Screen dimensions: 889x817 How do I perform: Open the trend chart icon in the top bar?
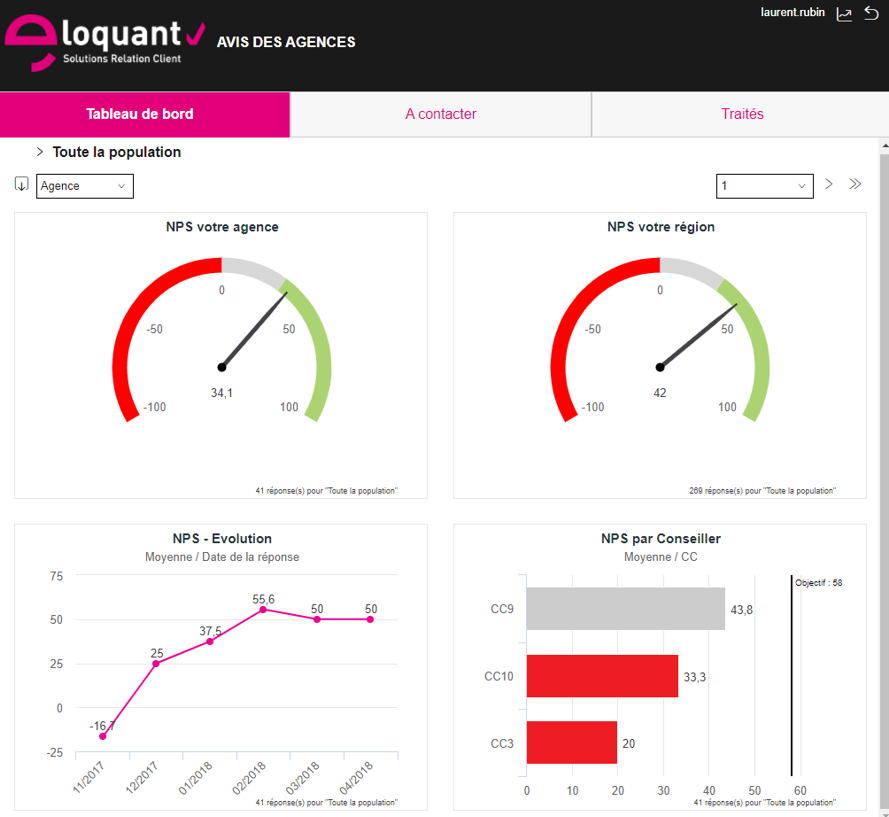click(x=844, y=13)
